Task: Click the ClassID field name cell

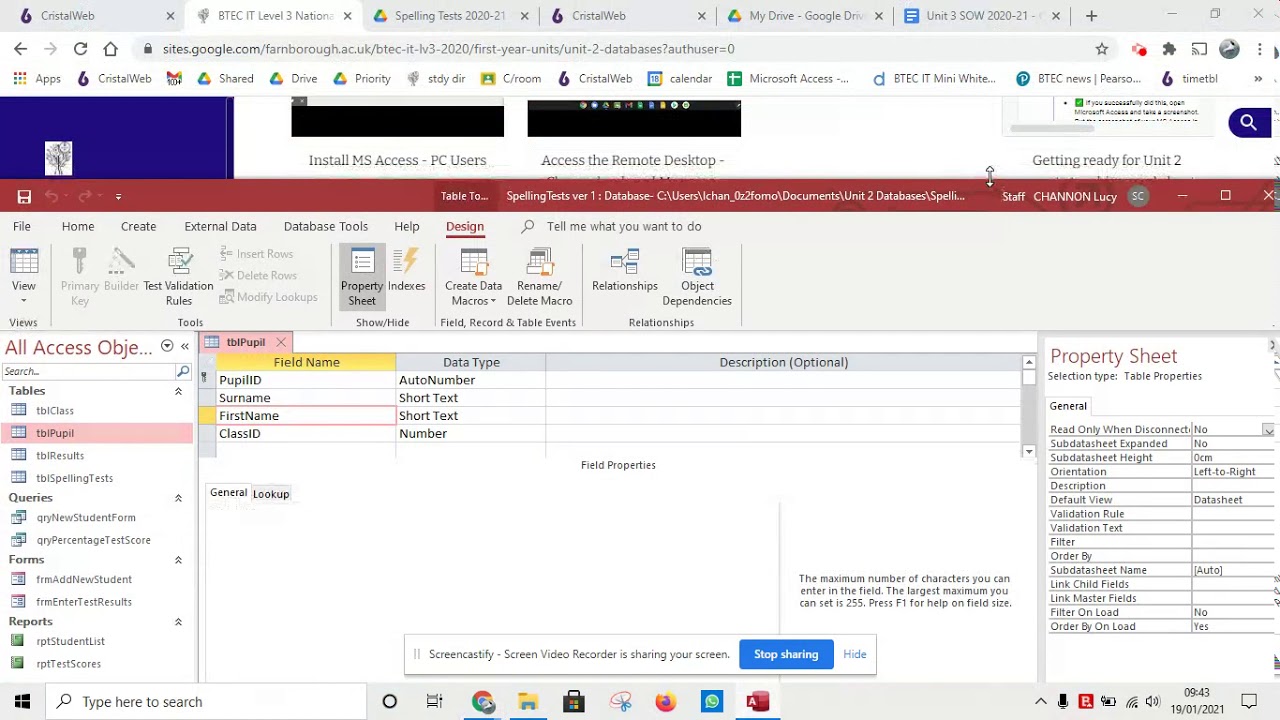Action: point(306,434)
